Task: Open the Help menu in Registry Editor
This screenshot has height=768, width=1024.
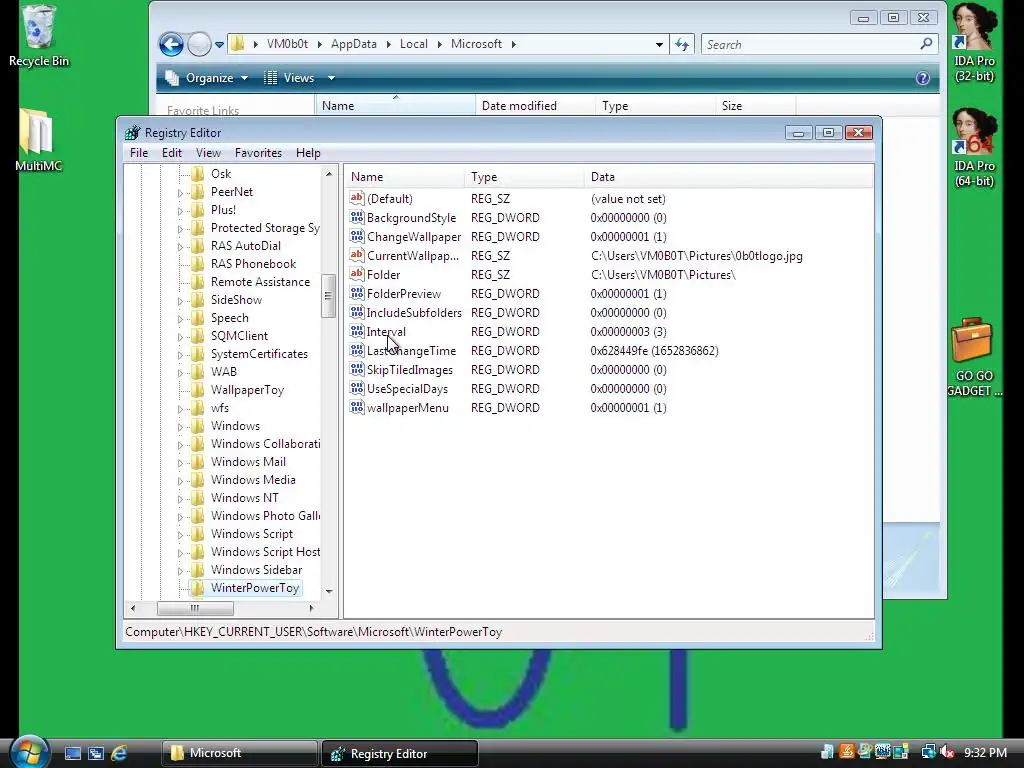Action: point(308,153)
